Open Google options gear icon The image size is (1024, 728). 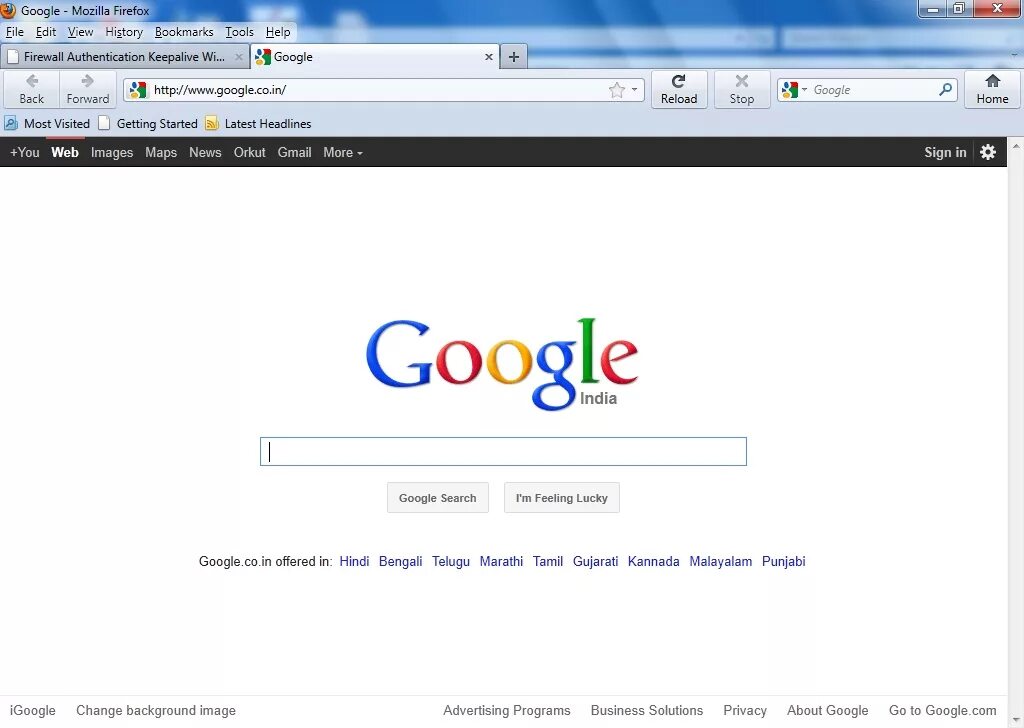tap(987, 152)
